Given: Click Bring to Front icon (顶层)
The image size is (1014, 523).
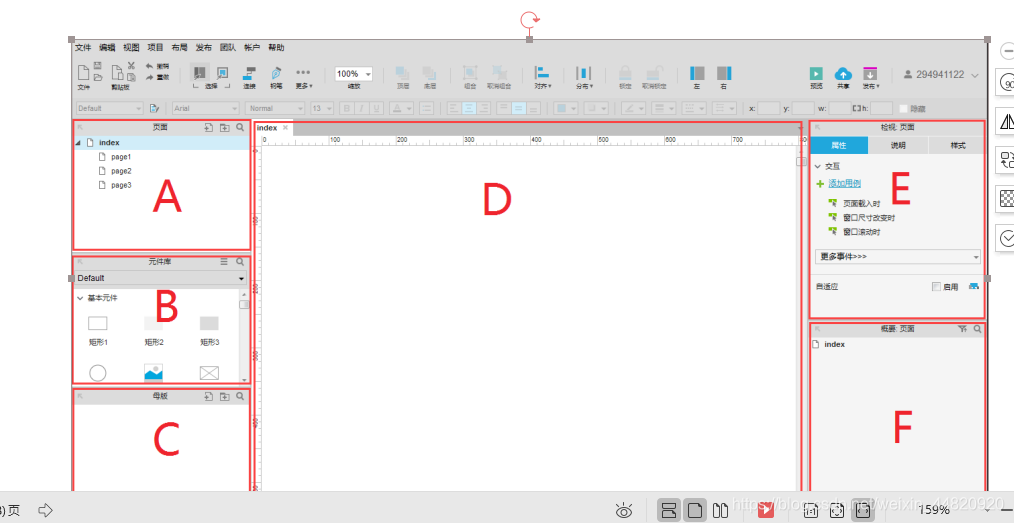Looking at the screenshot, I should [x=402, y=73].
